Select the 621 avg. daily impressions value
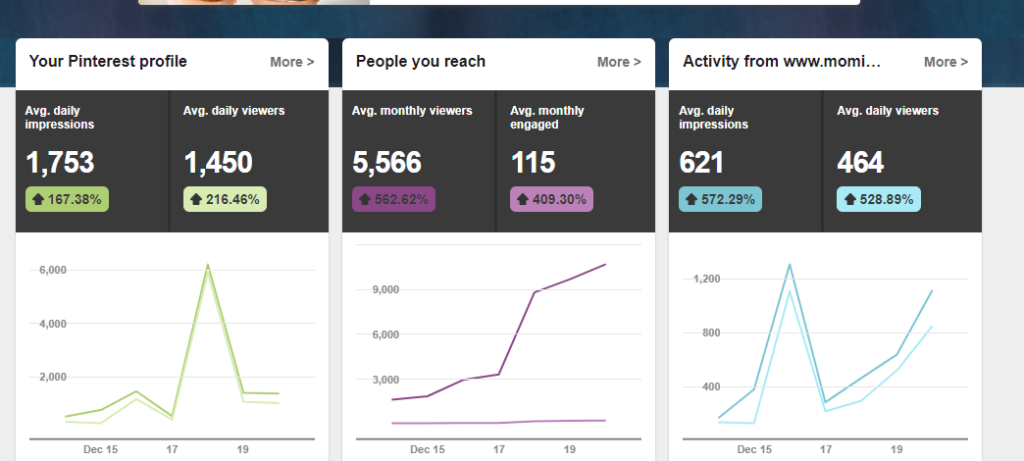Viewport: 1024px width, 461px height. point(701,163)
